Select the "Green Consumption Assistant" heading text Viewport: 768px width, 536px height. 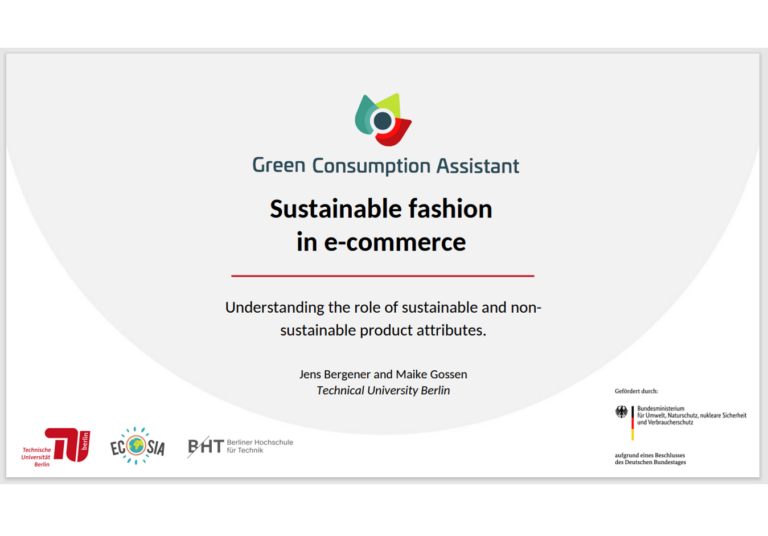385,165
